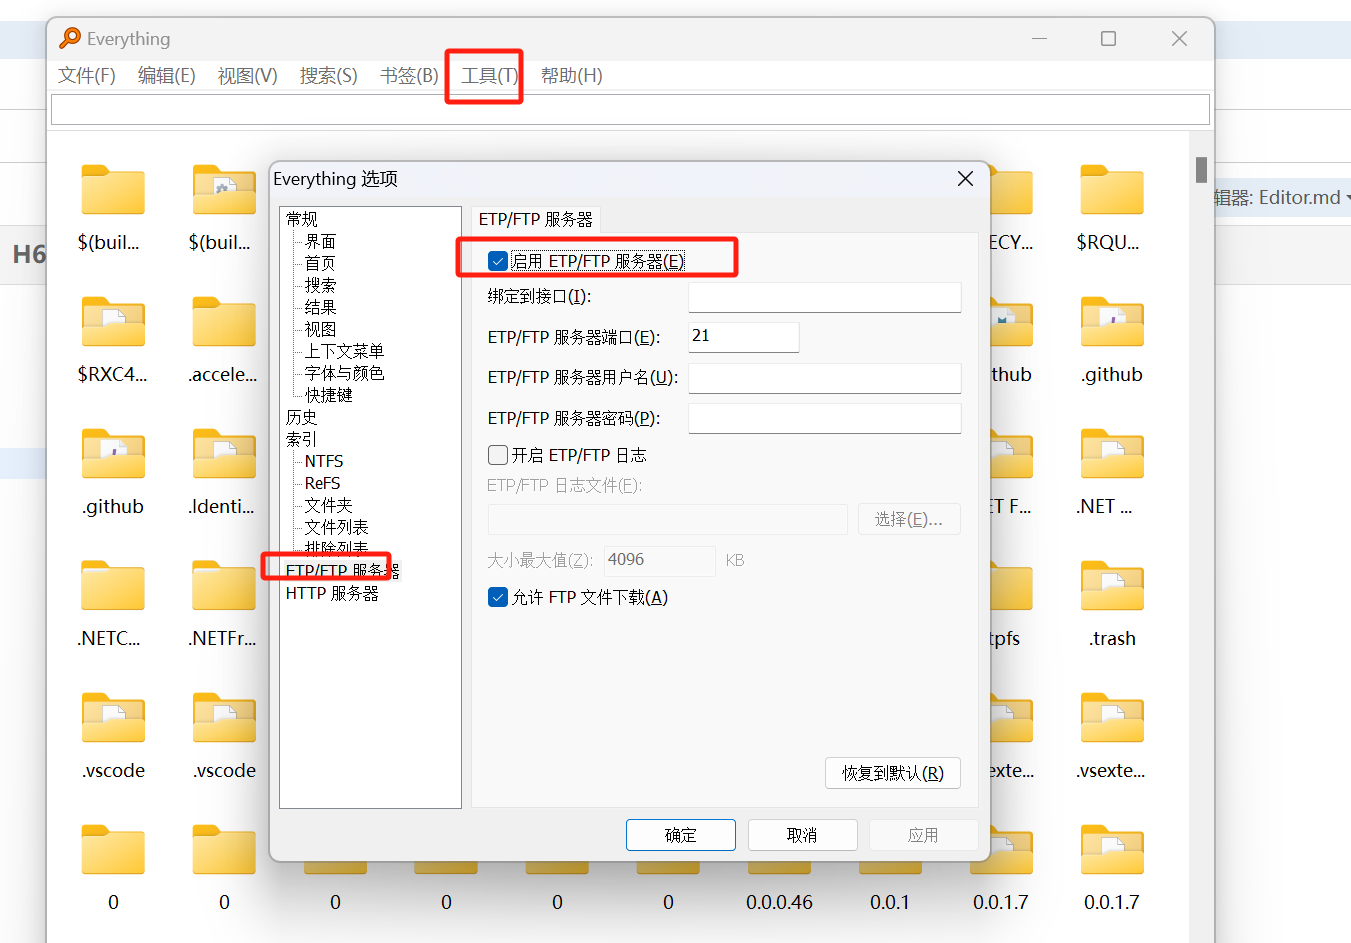Image resolution: width=1351 pixels, height=943 pixels.
Task: Click 恢复到默认(R) button
Action: 893,773
